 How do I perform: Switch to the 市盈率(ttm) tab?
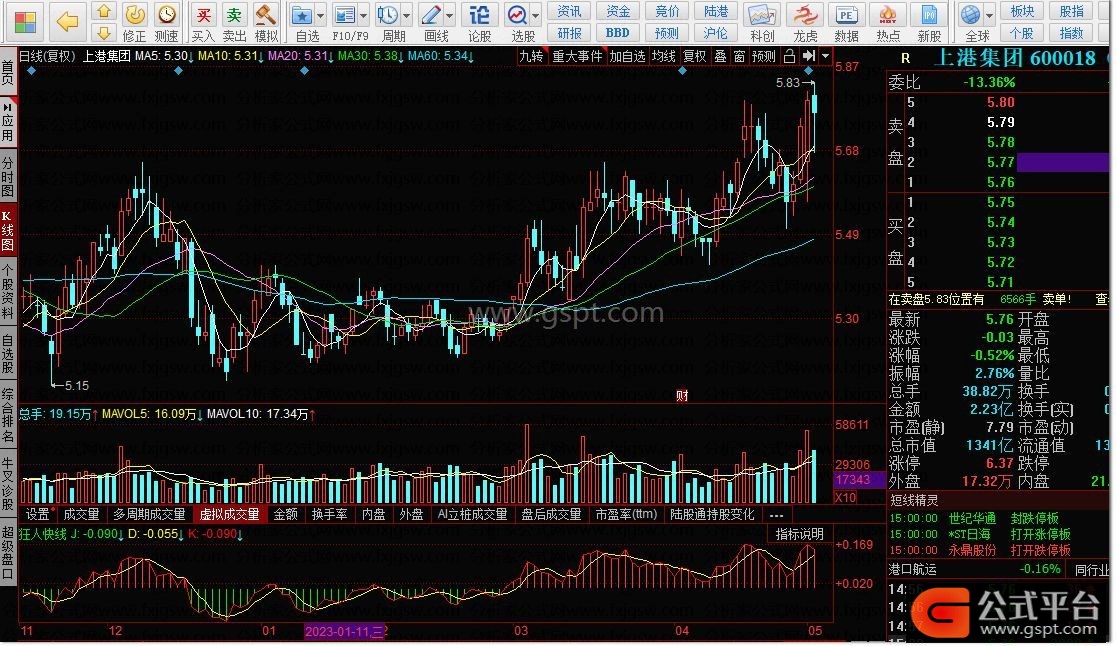626,514
